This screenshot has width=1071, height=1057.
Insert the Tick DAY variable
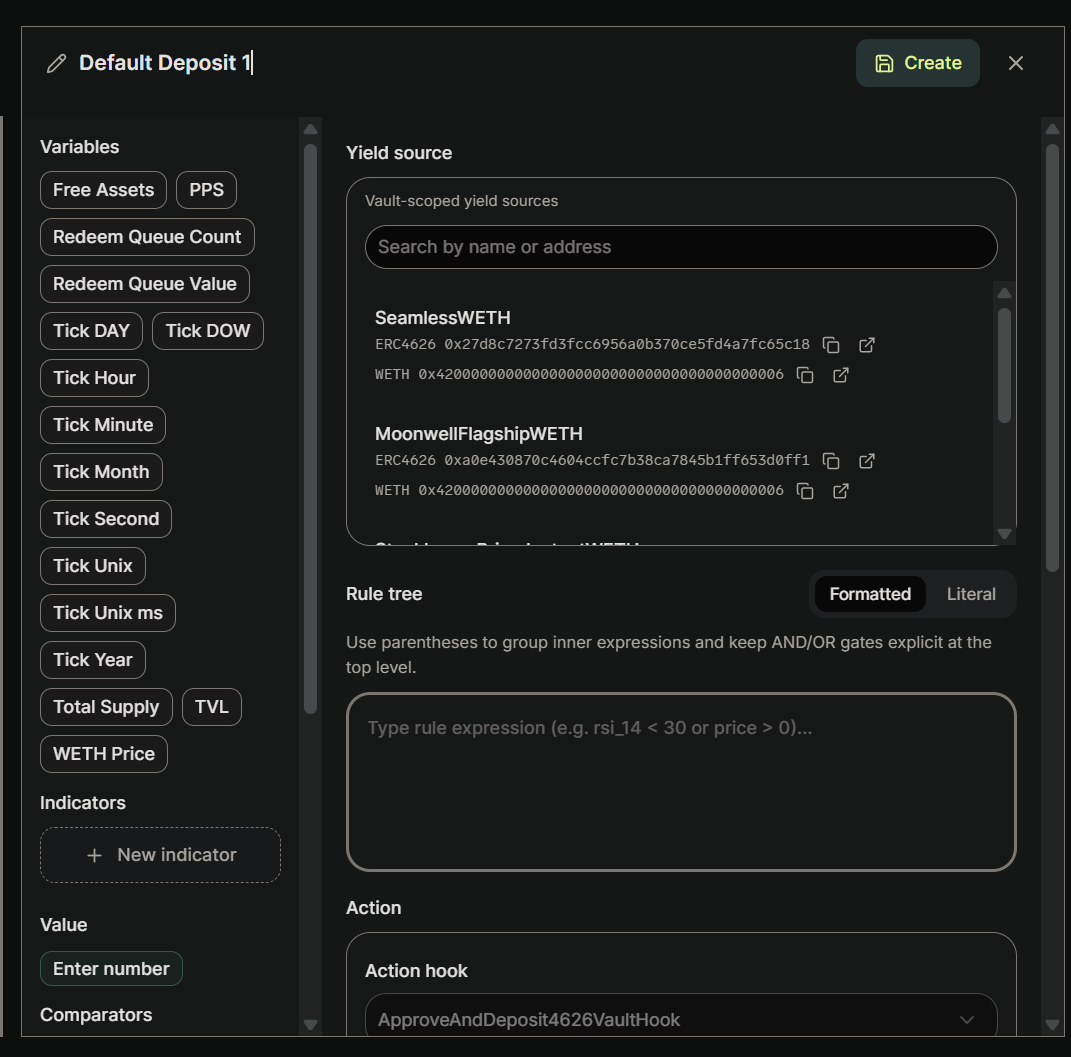(x=92, y=331)
